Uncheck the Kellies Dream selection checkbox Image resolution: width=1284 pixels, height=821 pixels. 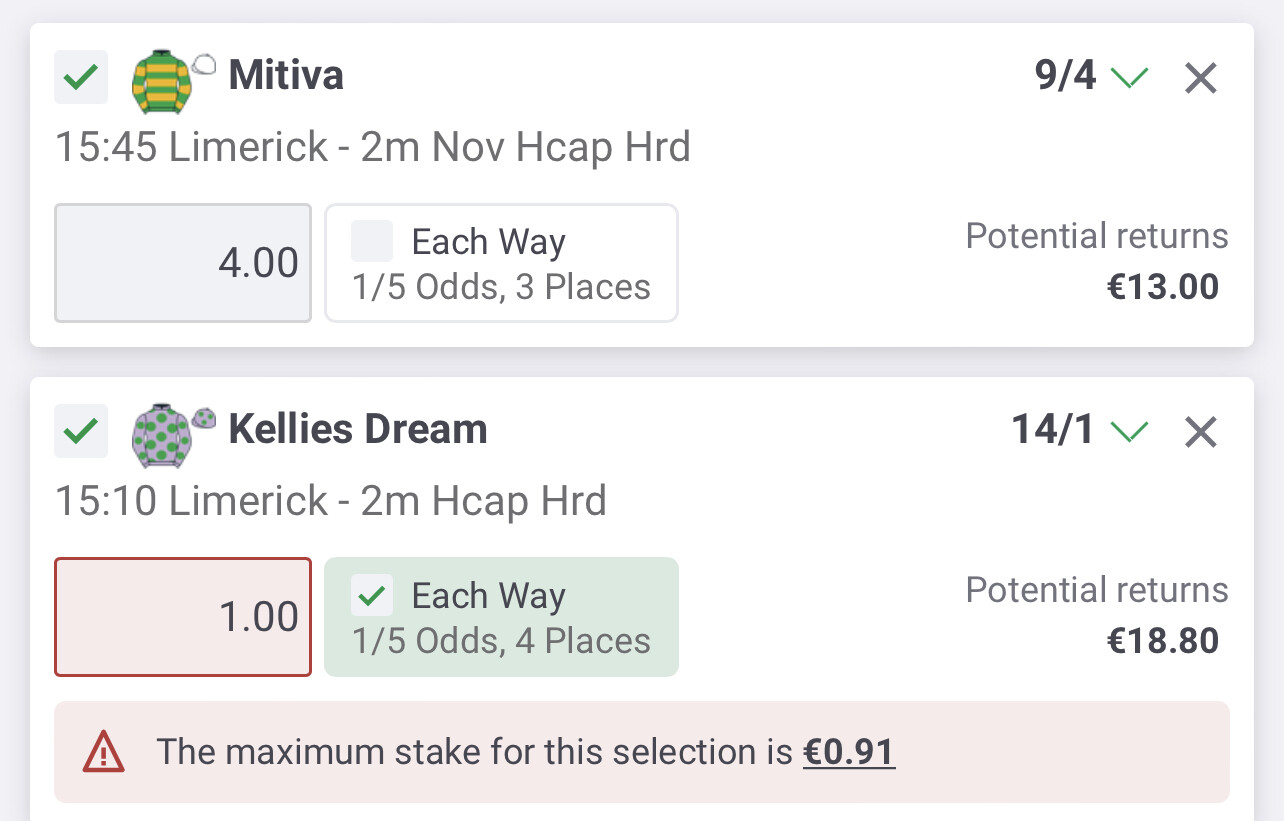pos(80,431)
